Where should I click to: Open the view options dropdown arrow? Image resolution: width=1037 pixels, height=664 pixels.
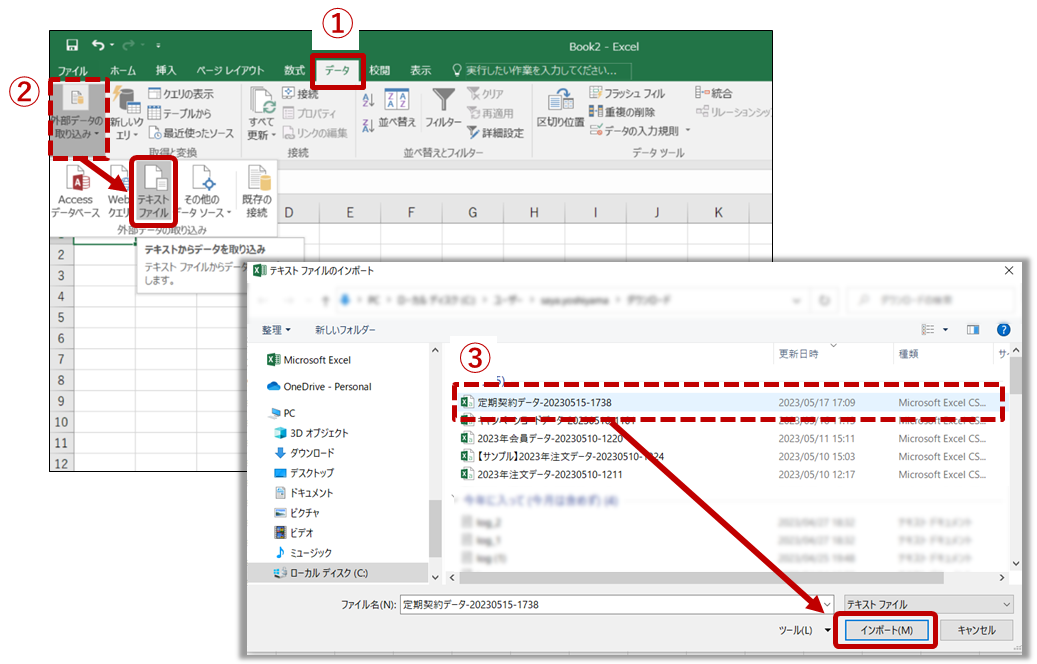(946, 329)
